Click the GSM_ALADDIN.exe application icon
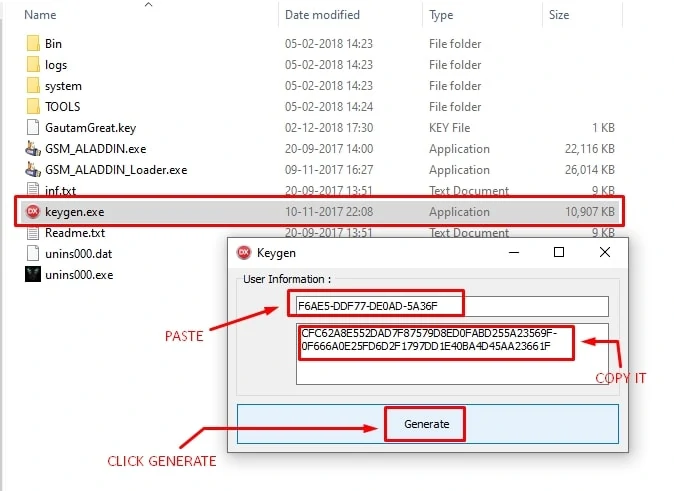Viewport: 674px width, 491px height. point(33,148)
